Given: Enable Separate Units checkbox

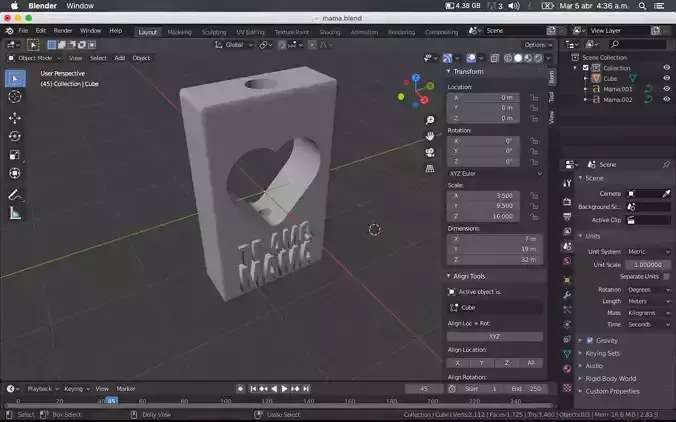Looking at the screenshot, I should 667,276.
